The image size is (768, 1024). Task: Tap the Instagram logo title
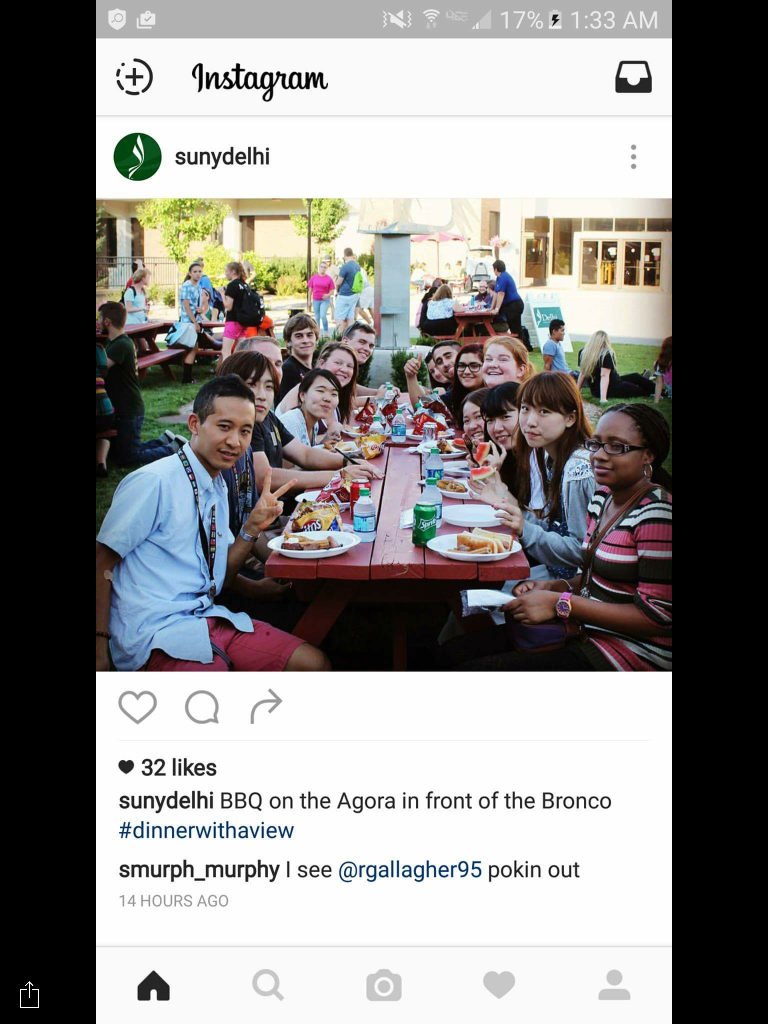[x=259, y=80]
